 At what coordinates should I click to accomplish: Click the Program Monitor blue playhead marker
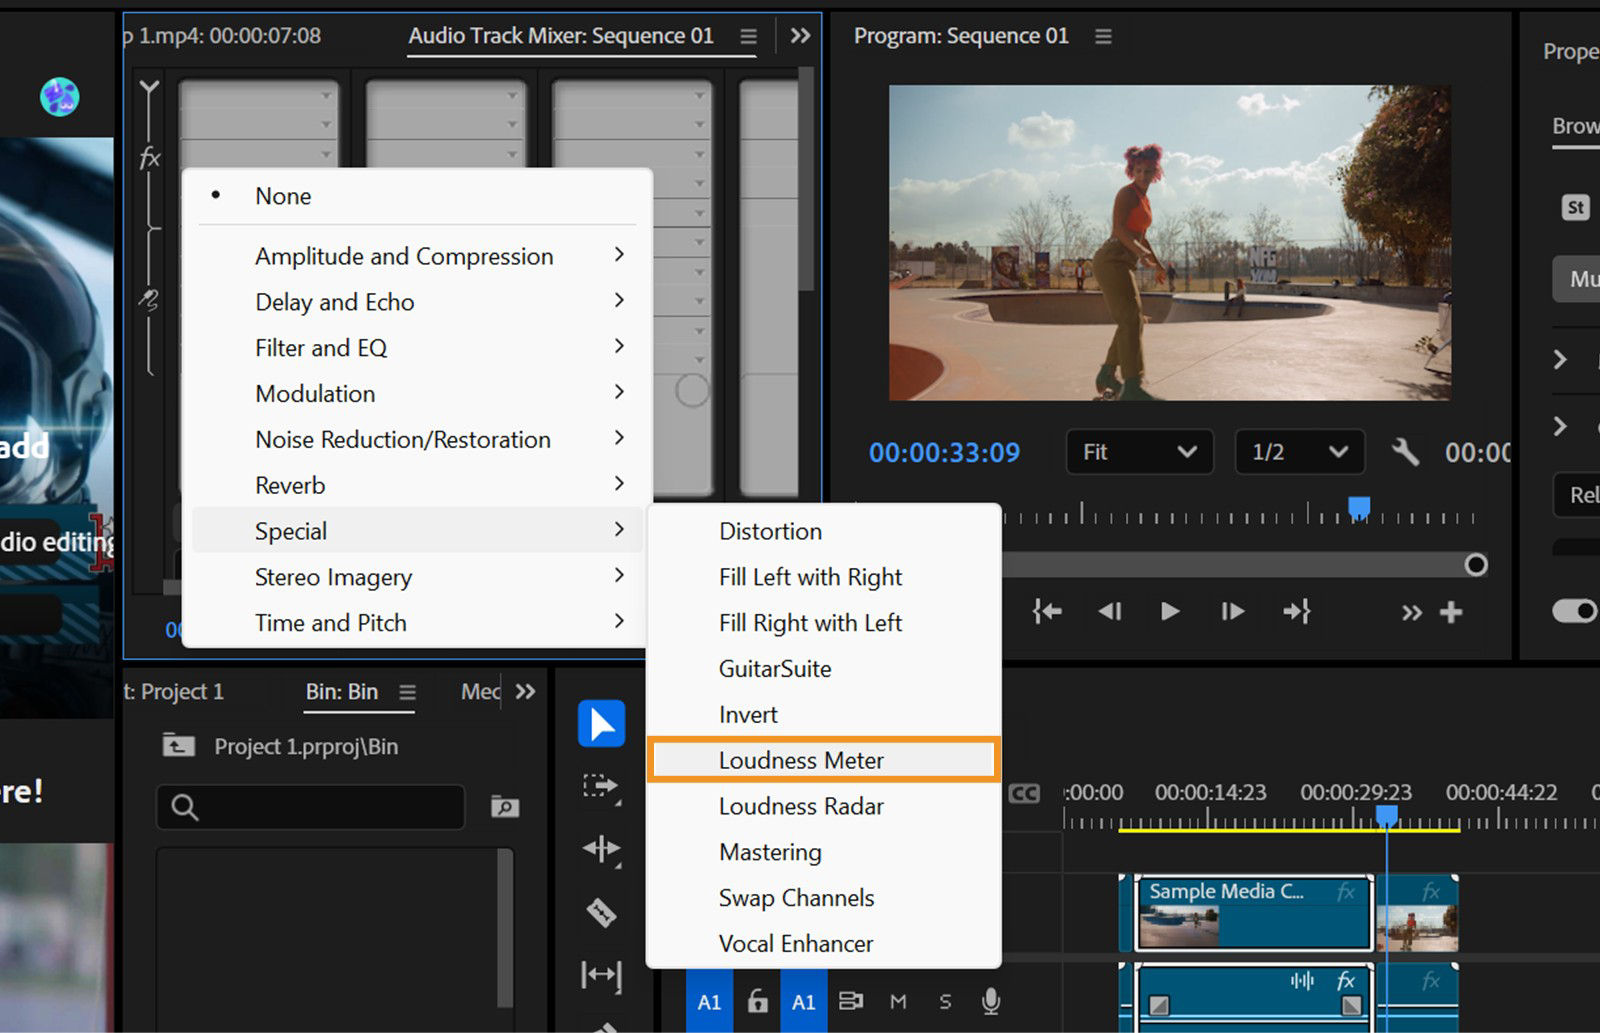point(1358,508)
